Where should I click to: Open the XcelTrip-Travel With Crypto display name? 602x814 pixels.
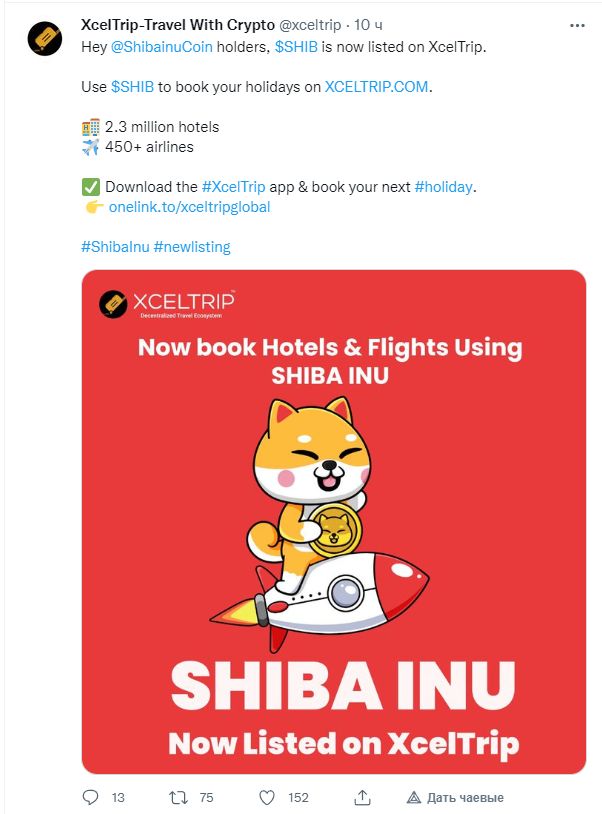click(178, 25)
